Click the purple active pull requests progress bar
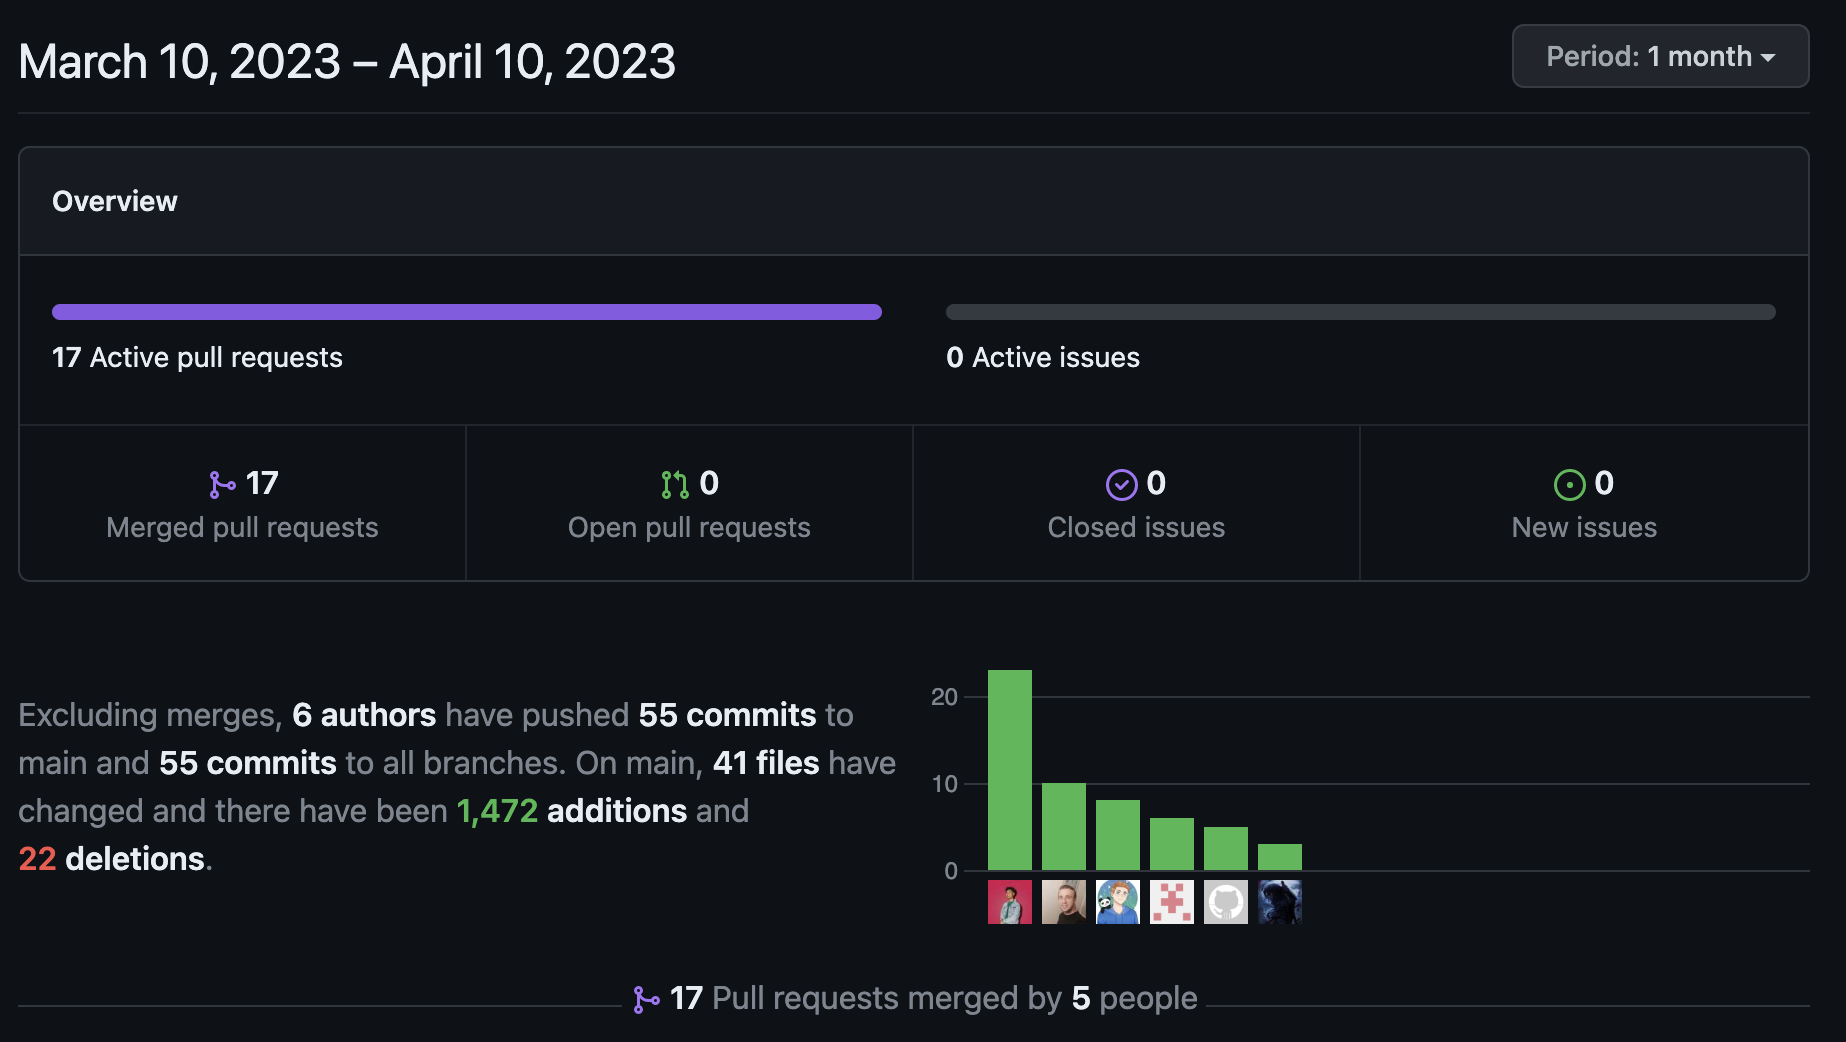The height and width of the screenshot is (1042, 1846). (x=466, y=311)
